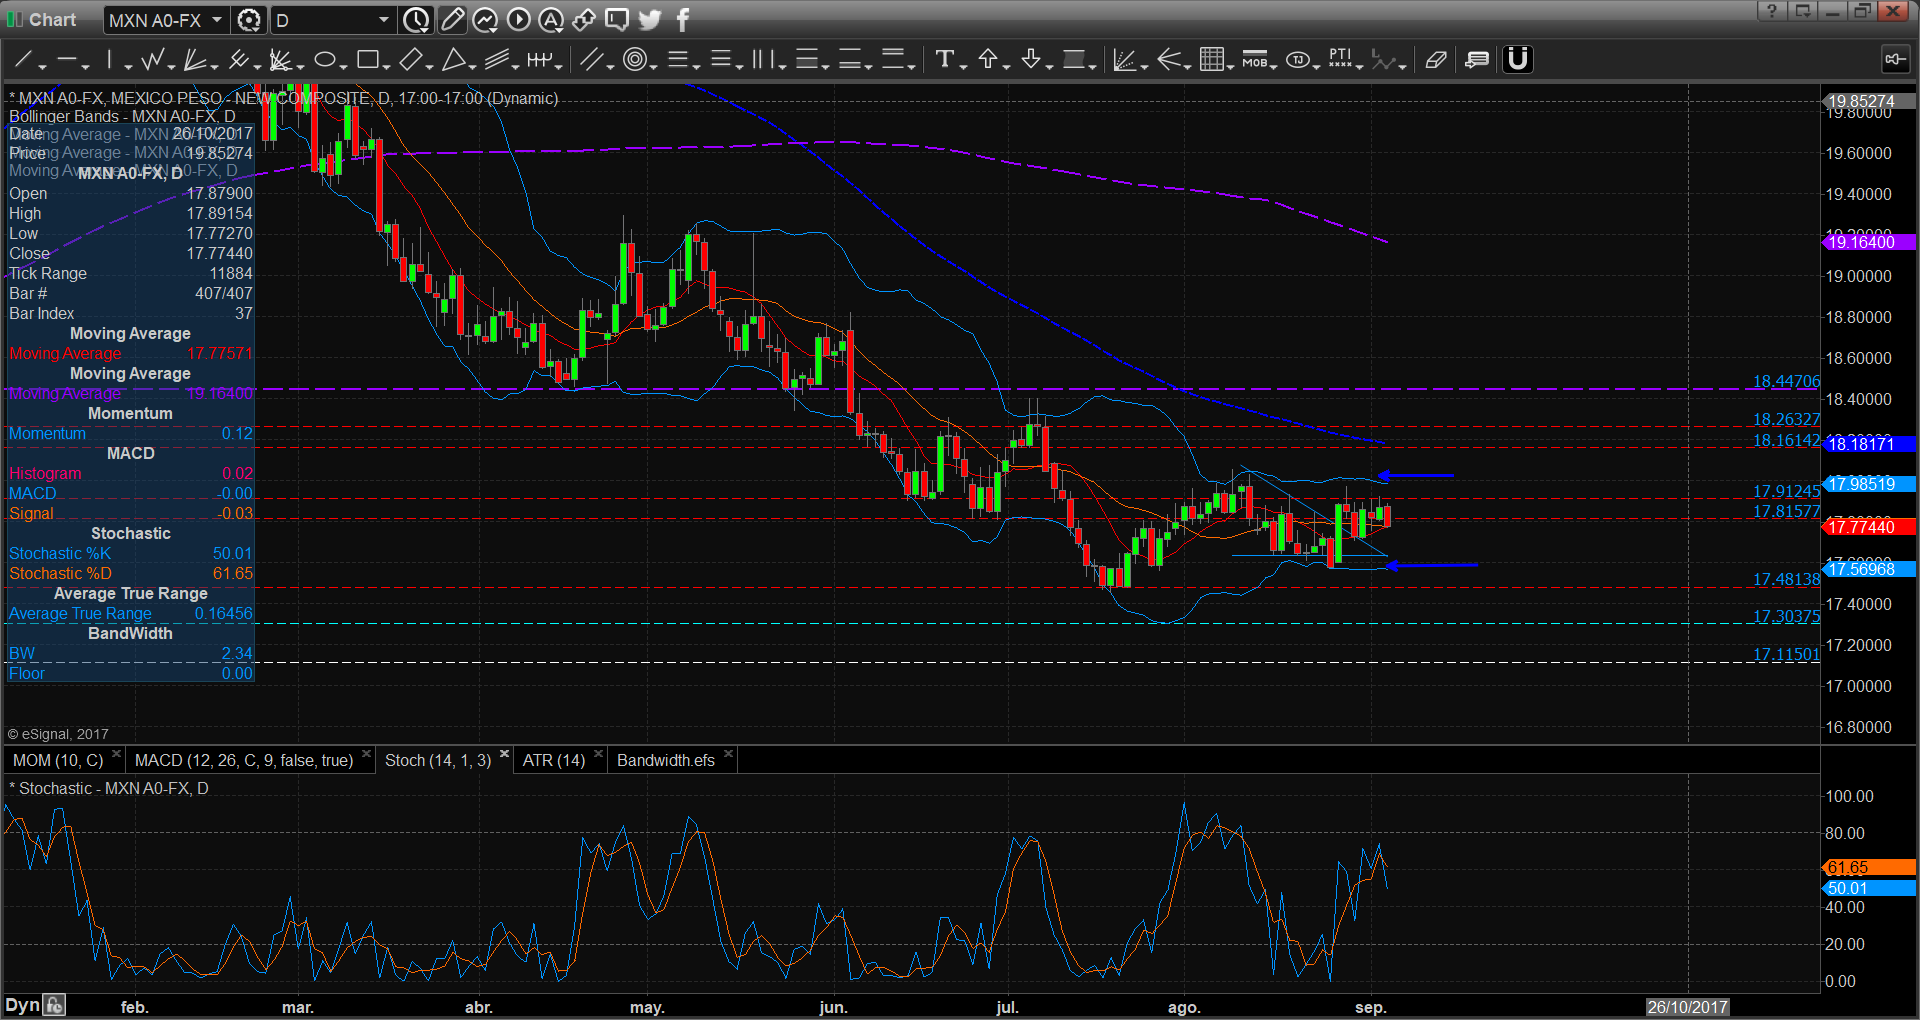Toggle the pencil drawing toolbar
Image resolution: width=1920 pixels, height=1020 pixels.
(452, 19)
